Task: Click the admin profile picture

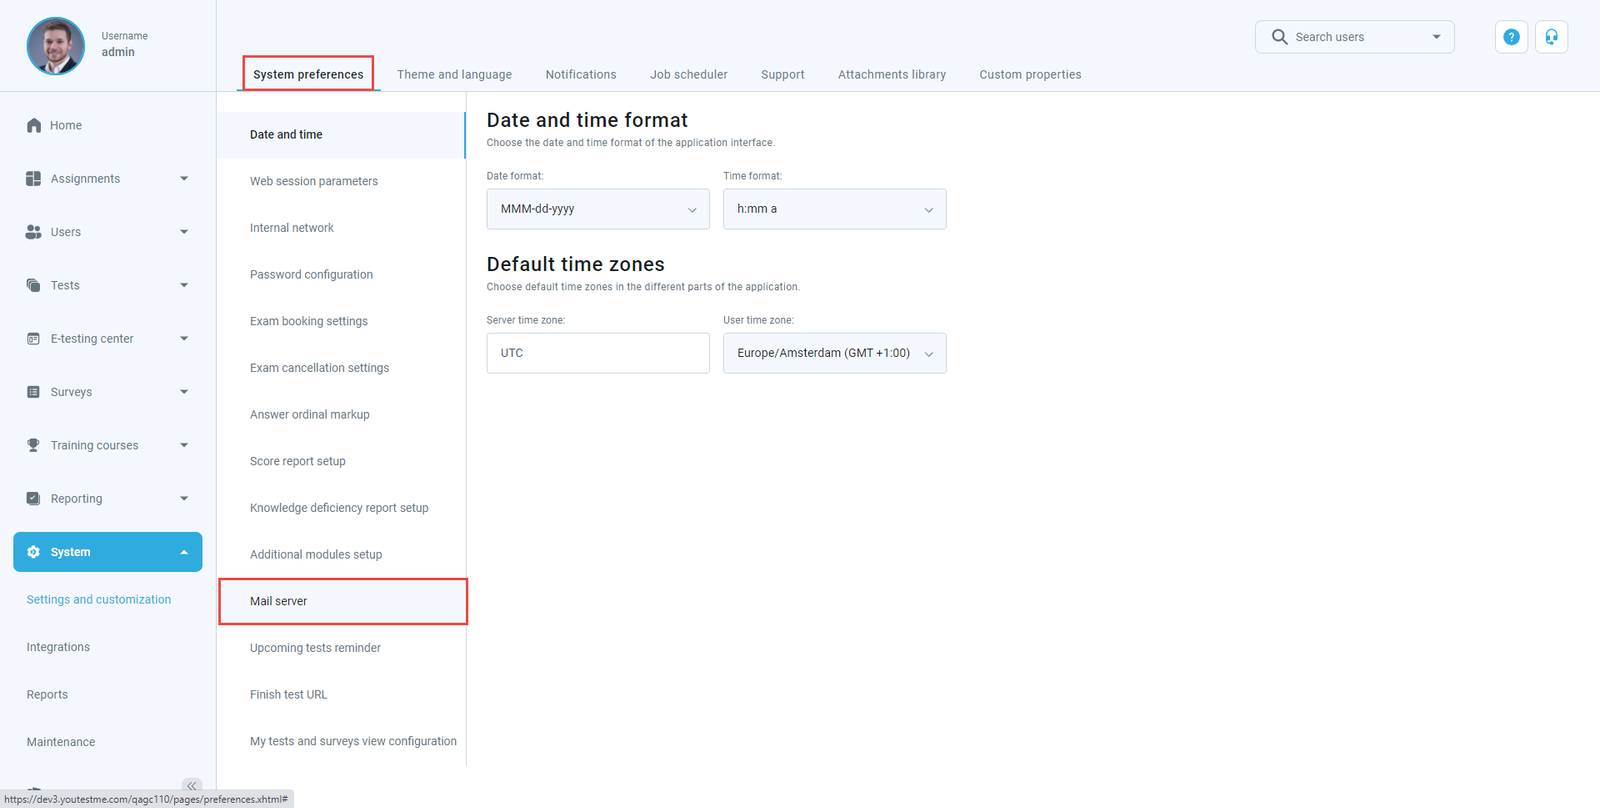Action: coord(56,46)
